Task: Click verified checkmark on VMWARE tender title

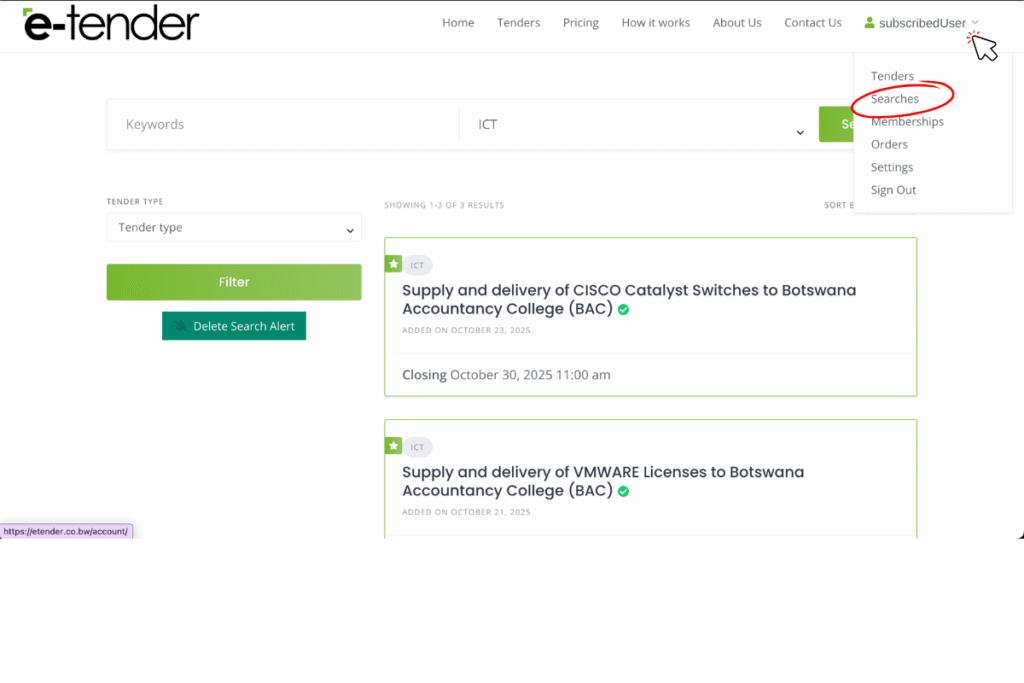Action: [x=623, y=492]
